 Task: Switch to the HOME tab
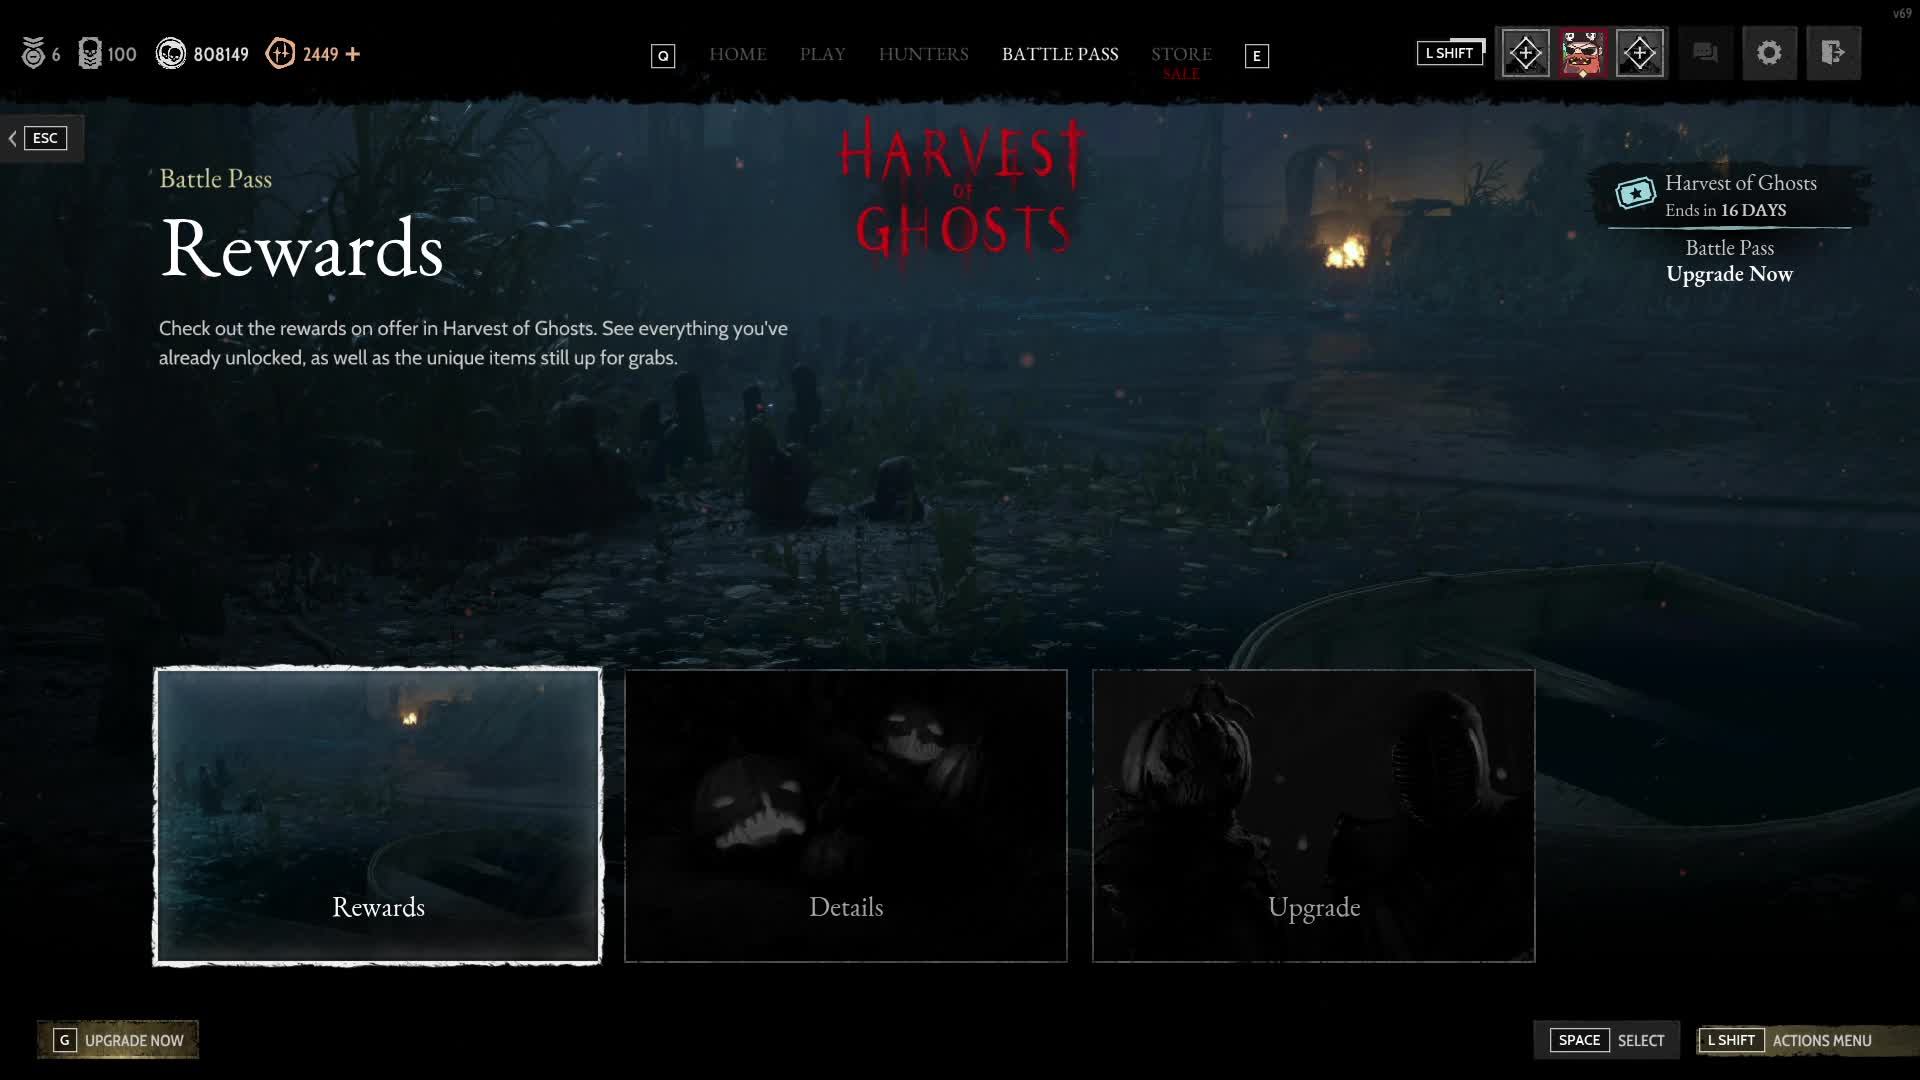click(x=738, y=54)
